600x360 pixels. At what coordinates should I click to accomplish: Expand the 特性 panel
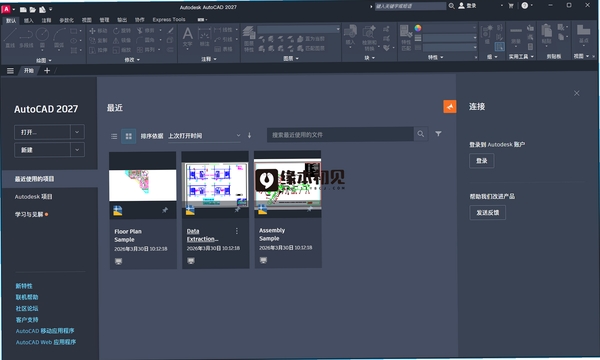[x=435, y=57]
